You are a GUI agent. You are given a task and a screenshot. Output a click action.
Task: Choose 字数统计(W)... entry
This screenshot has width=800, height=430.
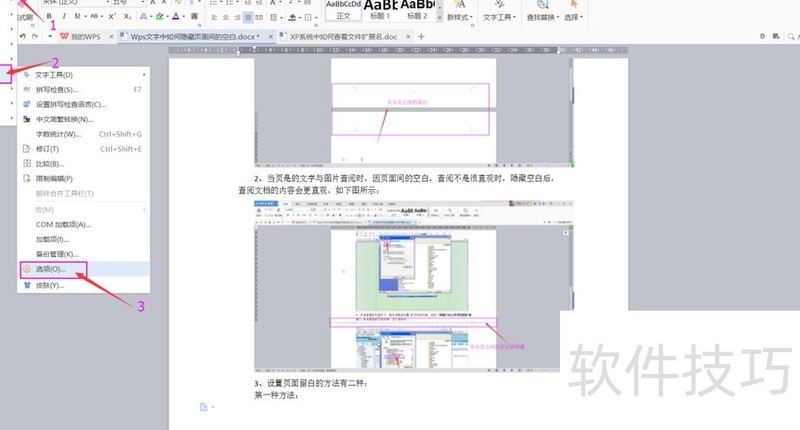click(84, 134)
